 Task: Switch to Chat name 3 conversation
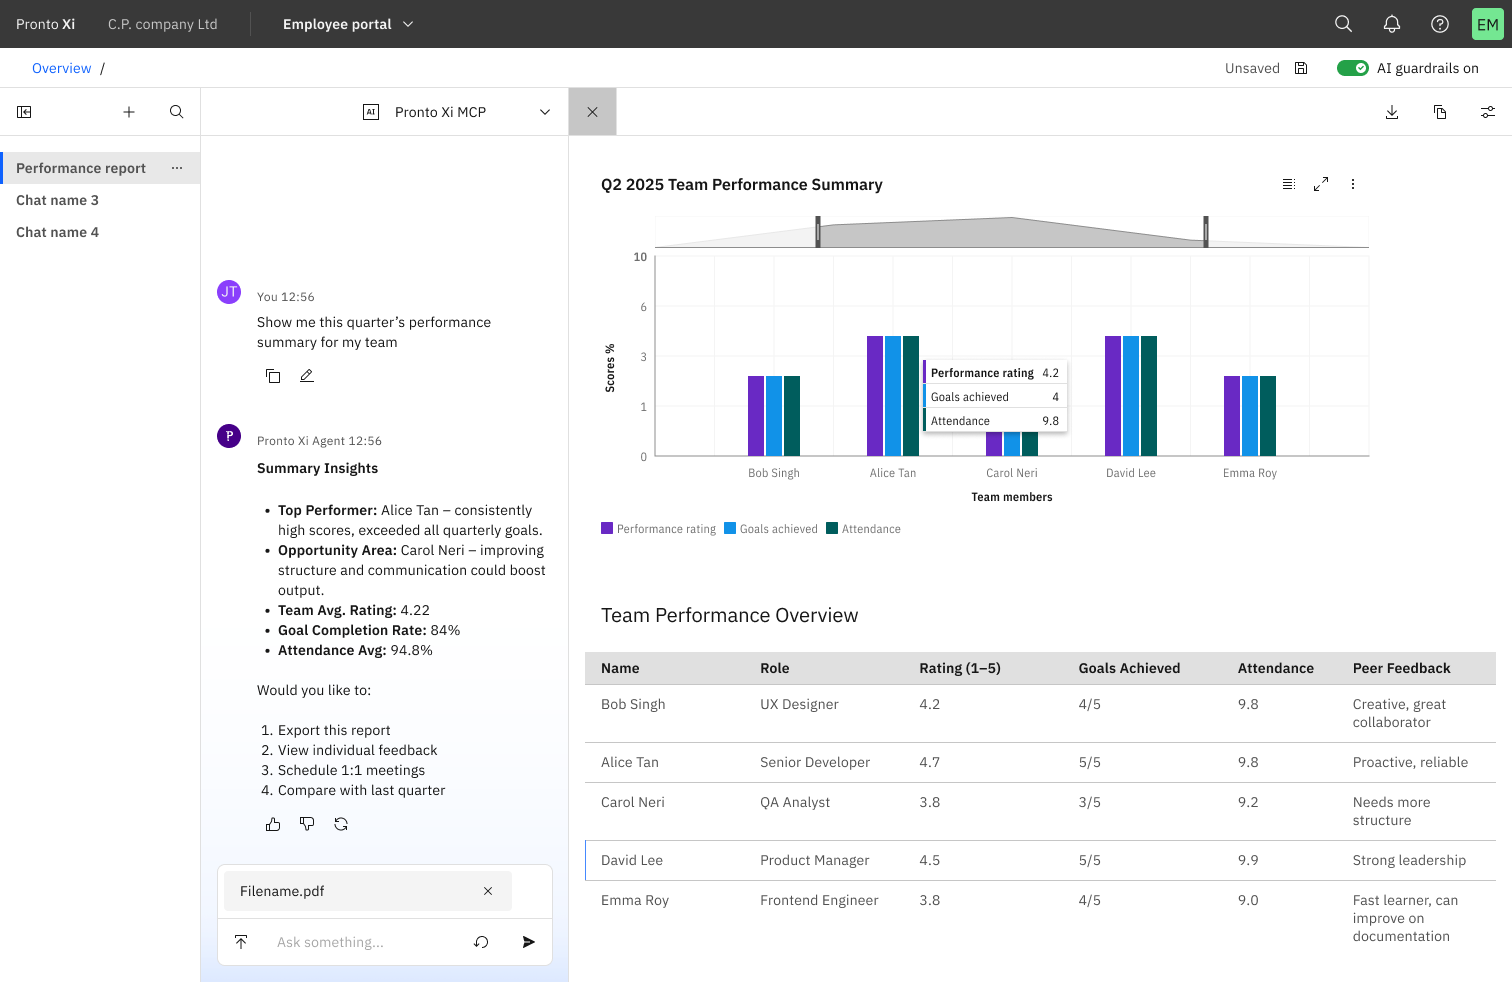57,200
